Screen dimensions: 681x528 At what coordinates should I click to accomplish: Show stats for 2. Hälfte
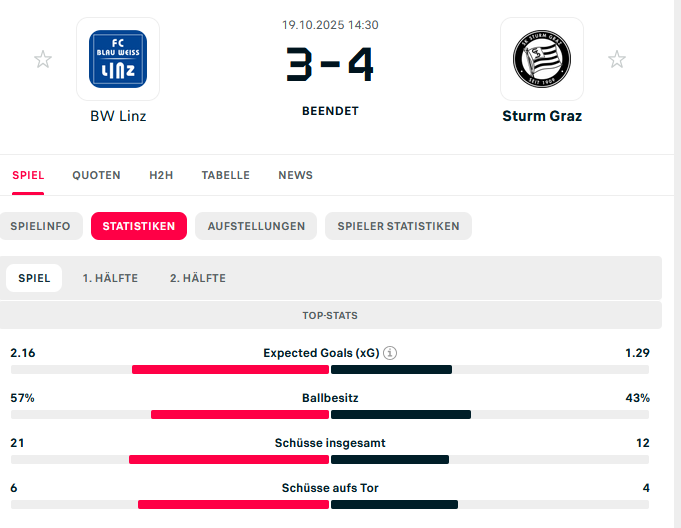(197, 278)
